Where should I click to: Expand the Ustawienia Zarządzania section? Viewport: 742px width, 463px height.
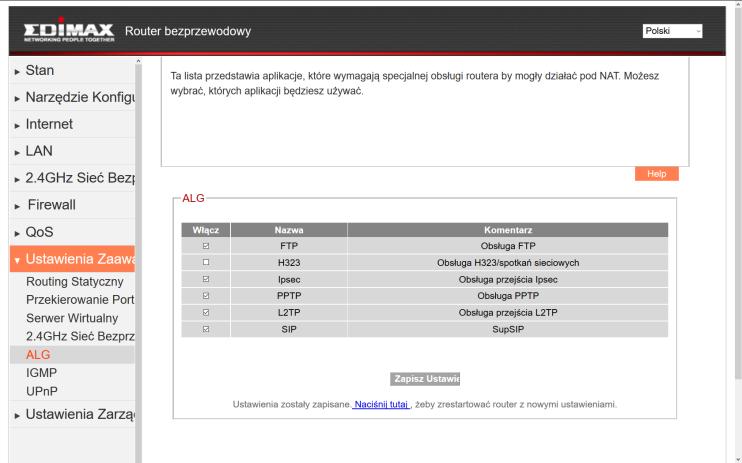(x=72, y=414)
